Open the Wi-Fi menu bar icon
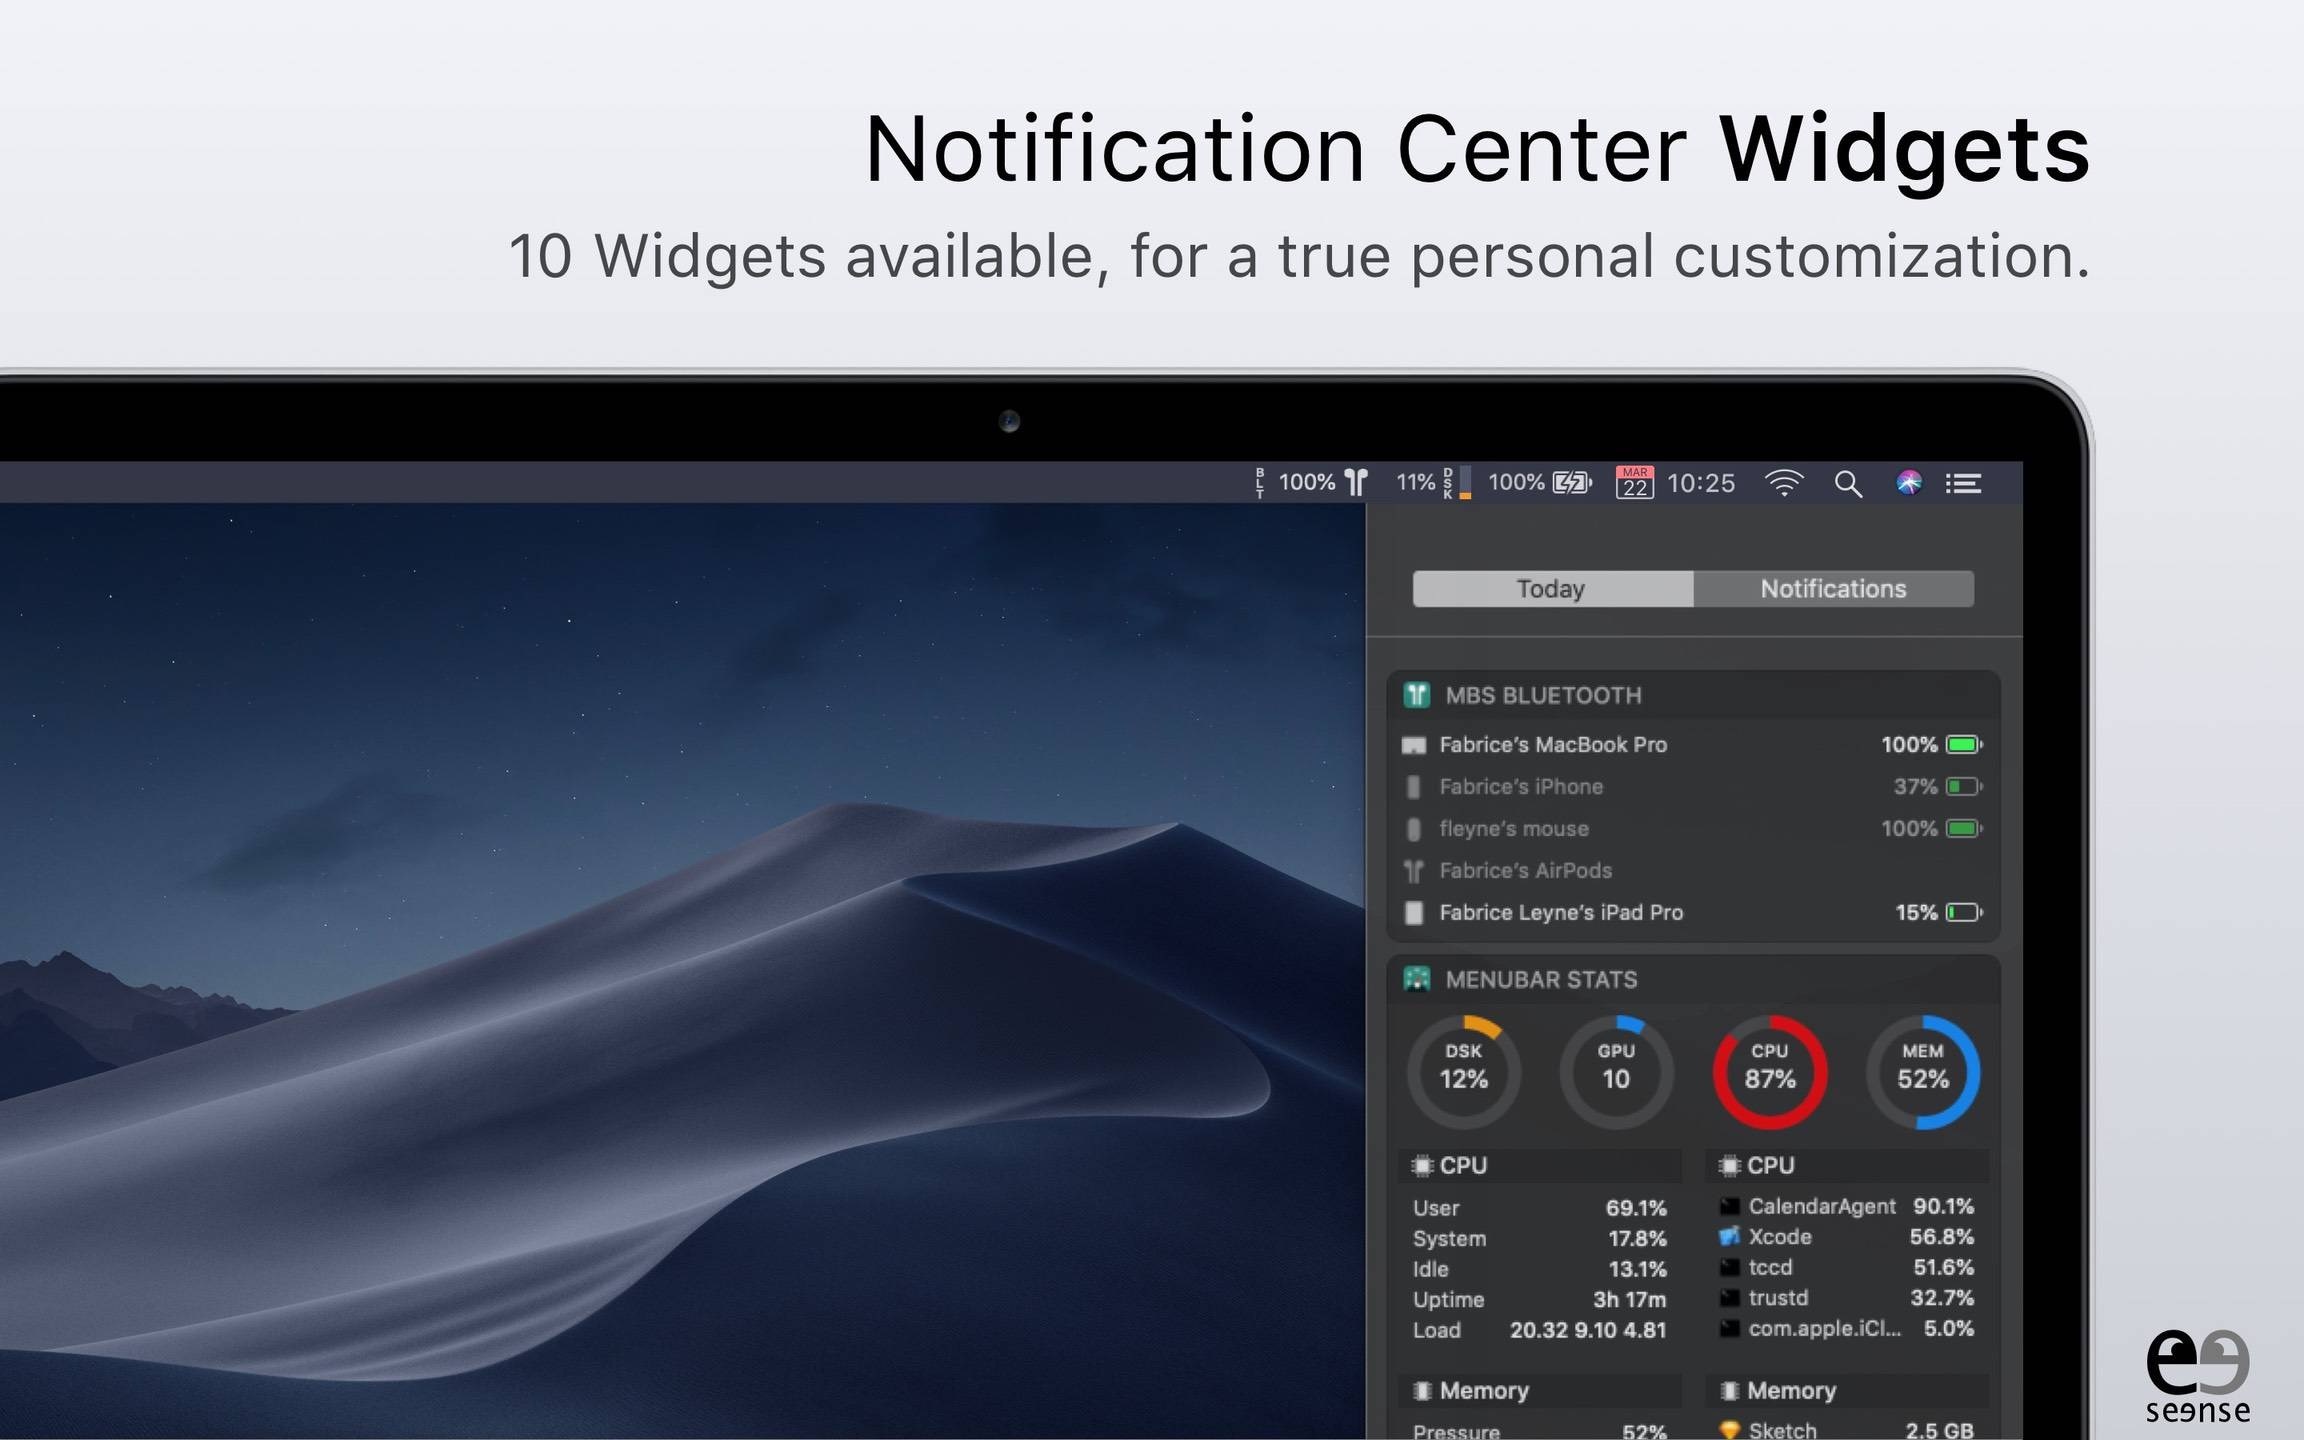Screen dimensions: 2304x1440 1784,483
